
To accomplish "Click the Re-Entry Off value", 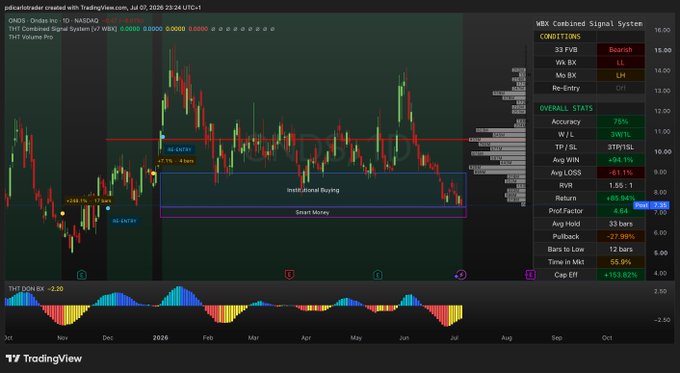I will click(621, 88).
